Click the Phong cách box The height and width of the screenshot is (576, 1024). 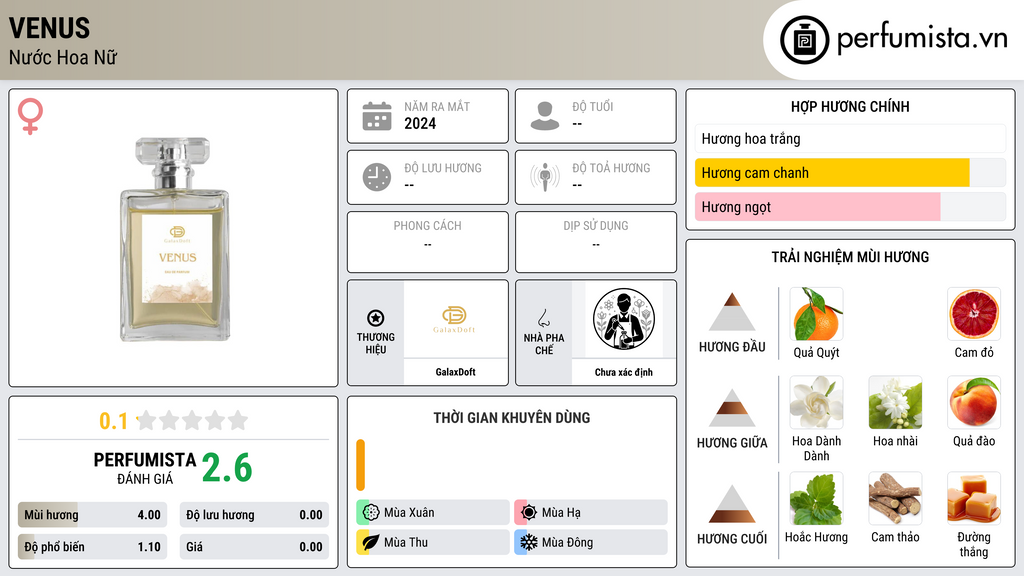428,242
